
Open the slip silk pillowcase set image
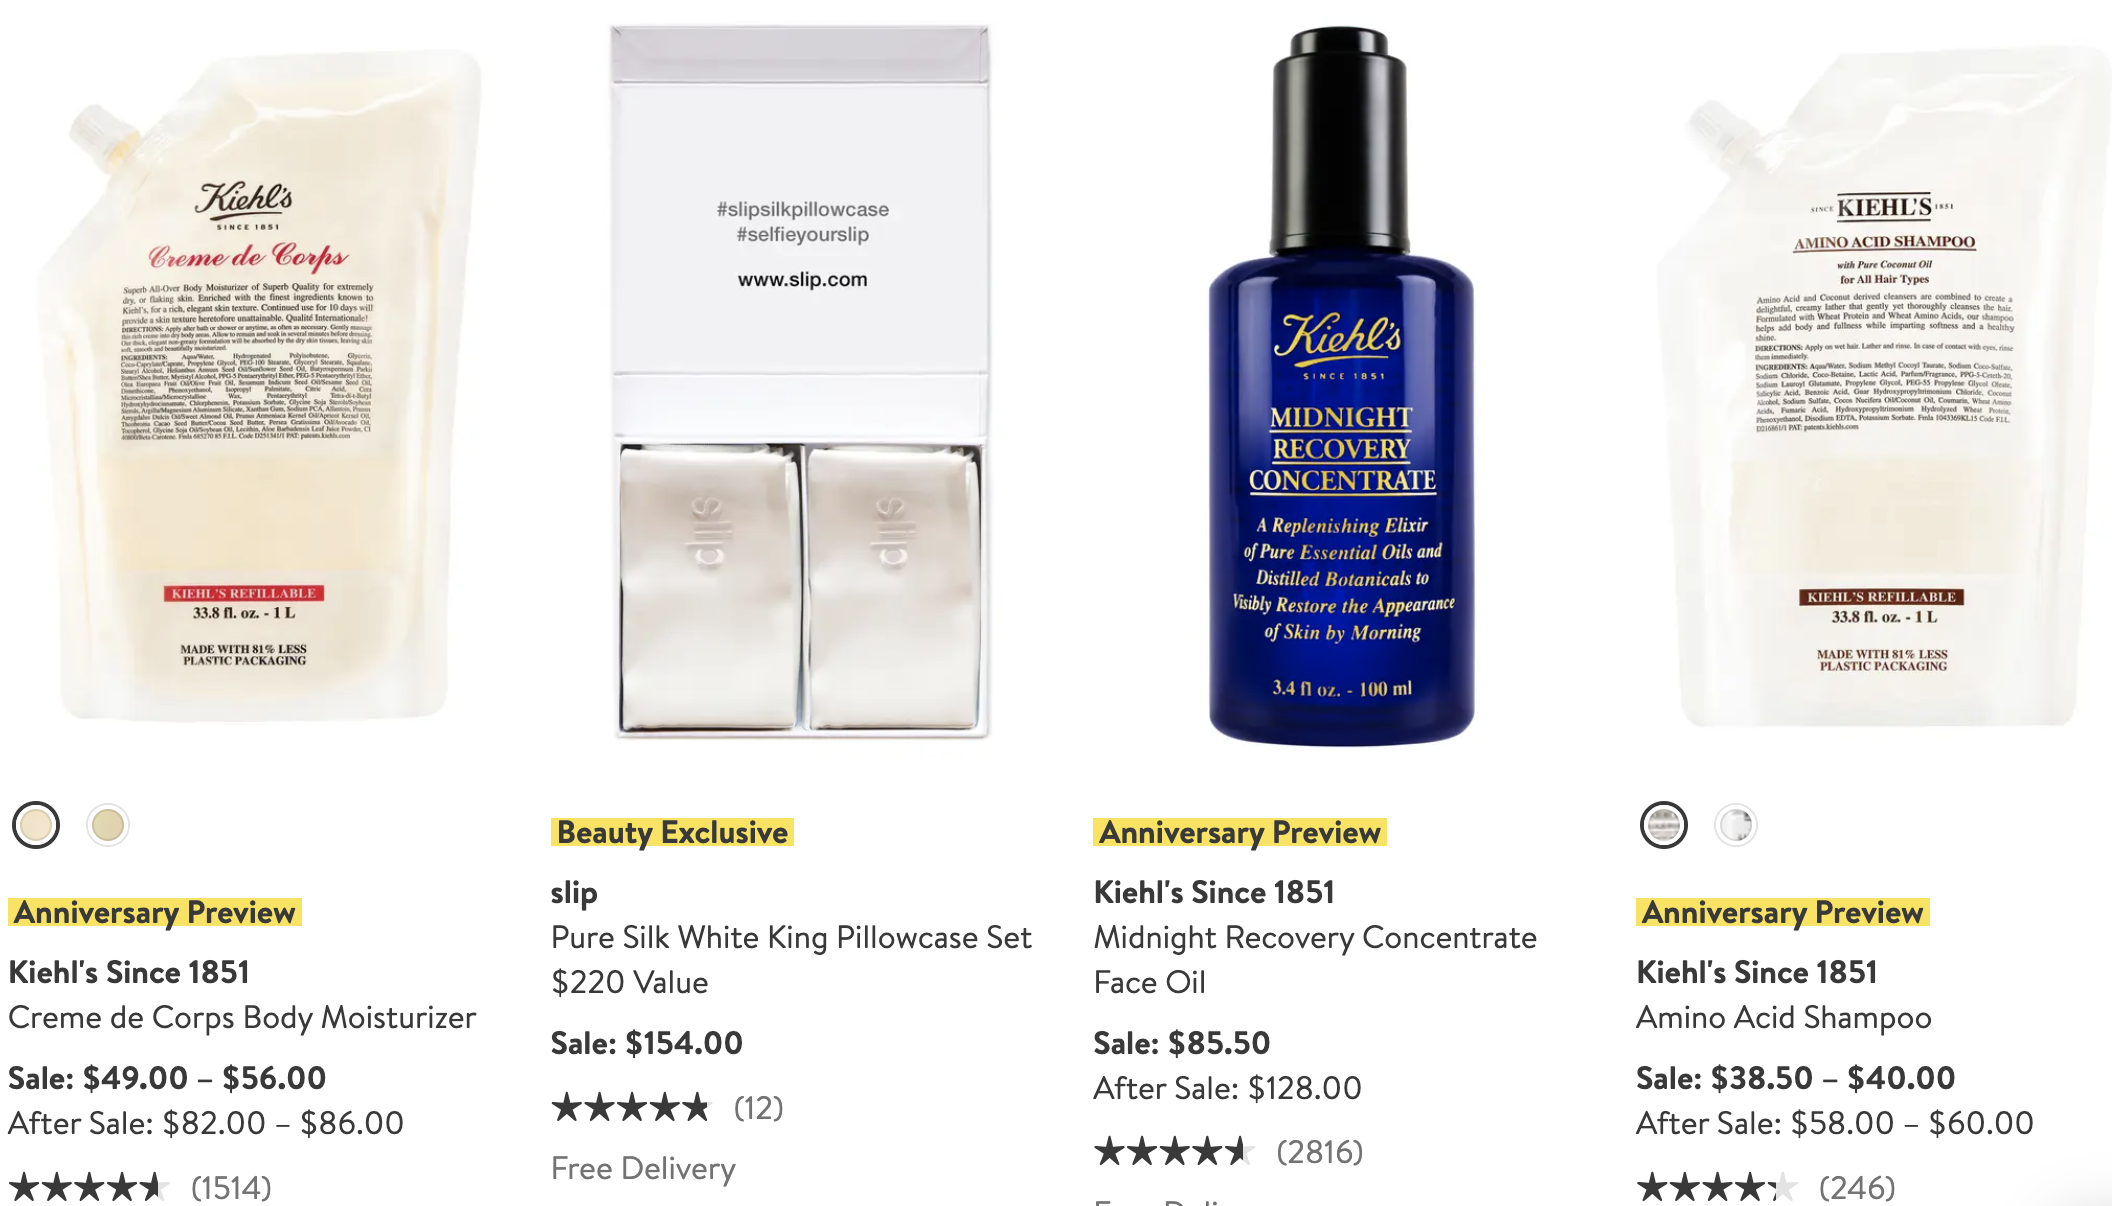click(x=801, y=382)
